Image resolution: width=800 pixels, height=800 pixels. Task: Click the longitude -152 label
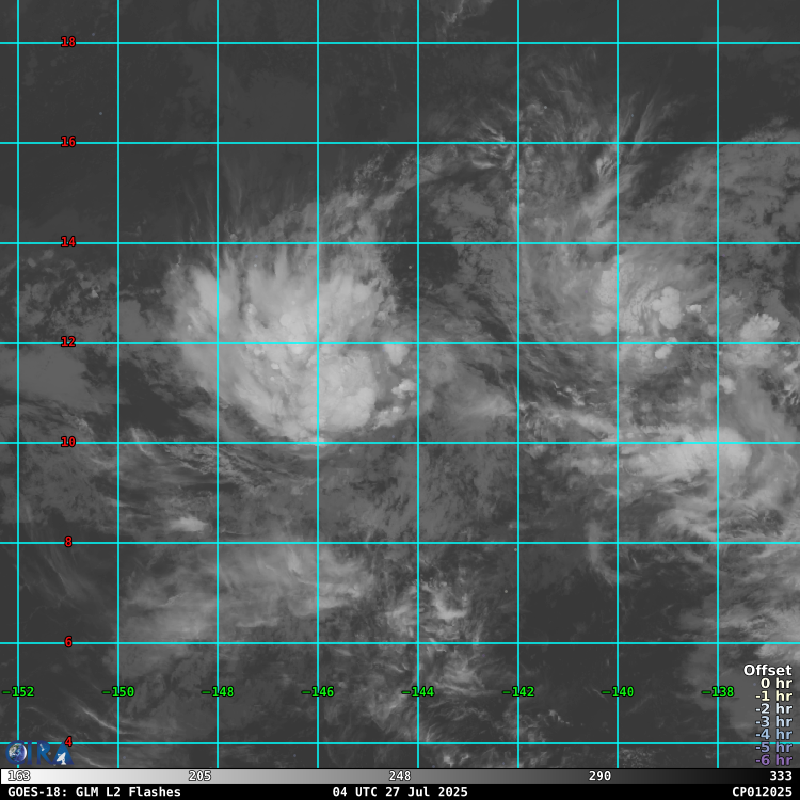click(x=18, y=692)
